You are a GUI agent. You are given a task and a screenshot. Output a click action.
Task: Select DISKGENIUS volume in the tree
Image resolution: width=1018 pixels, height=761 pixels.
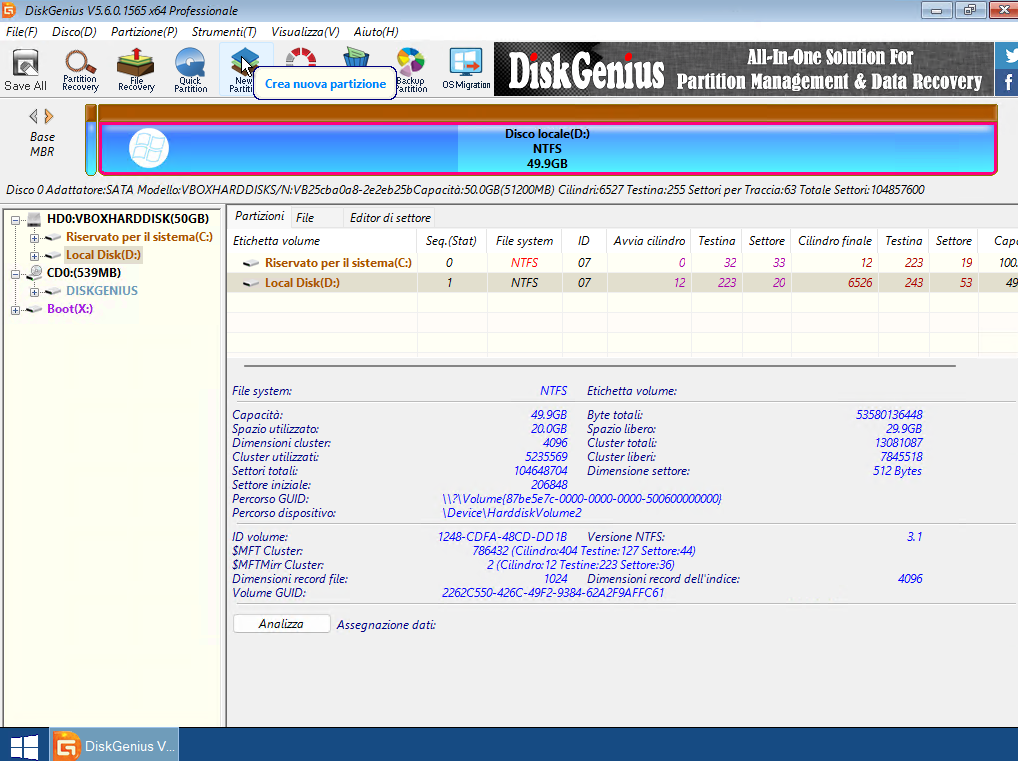(102, 291)
